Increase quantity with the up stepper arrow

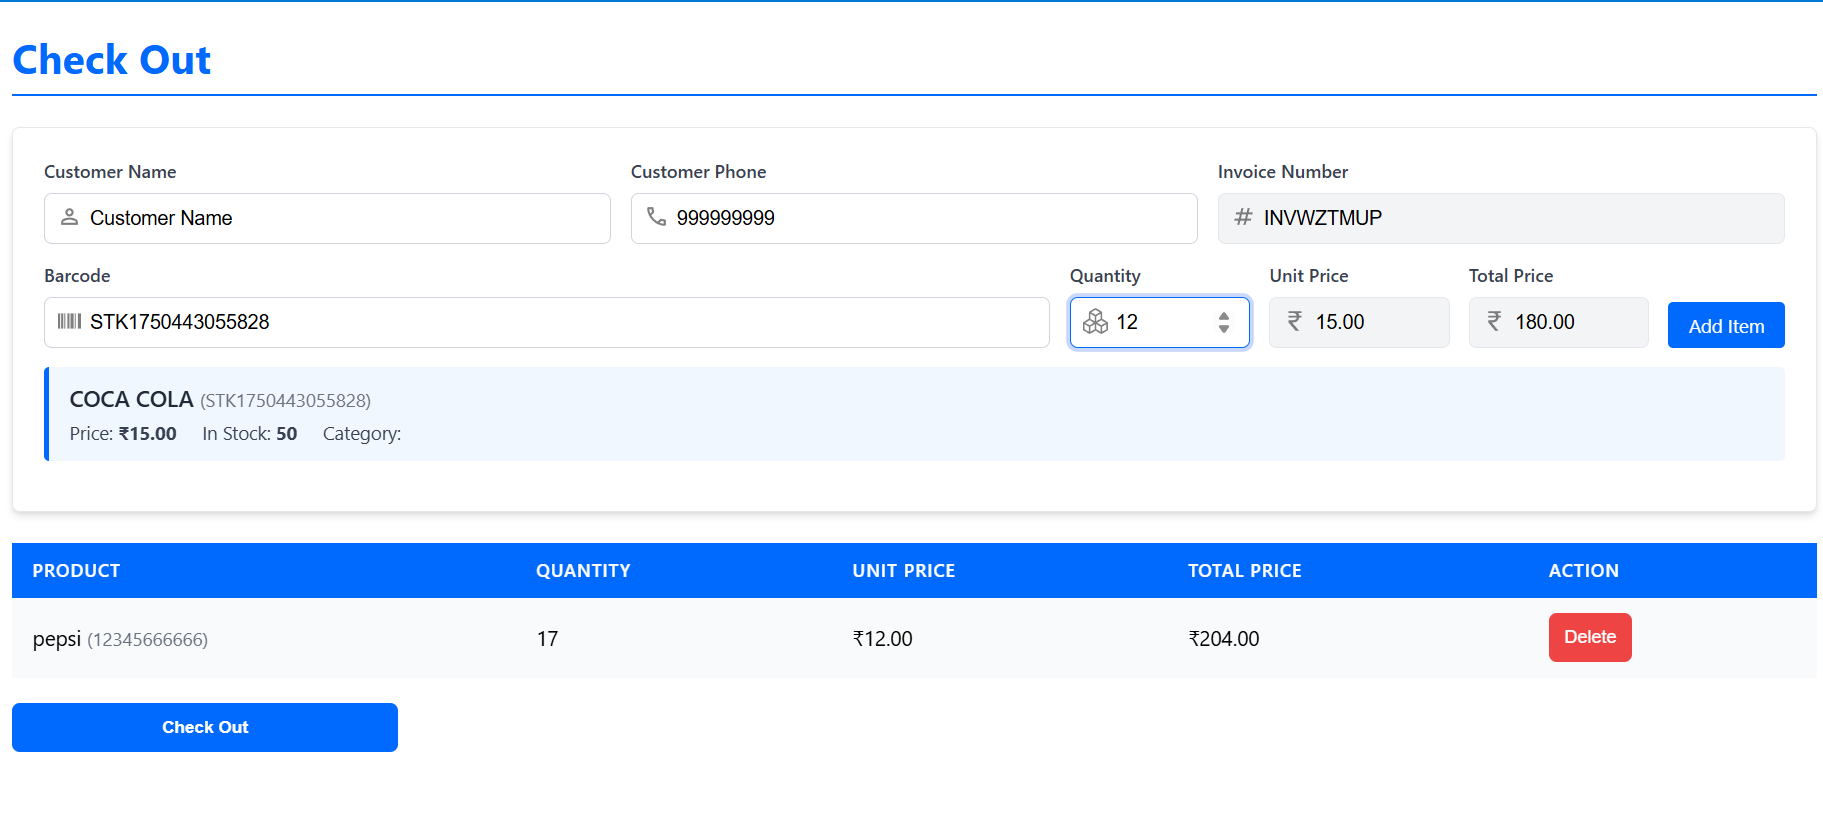point(1224,315)
